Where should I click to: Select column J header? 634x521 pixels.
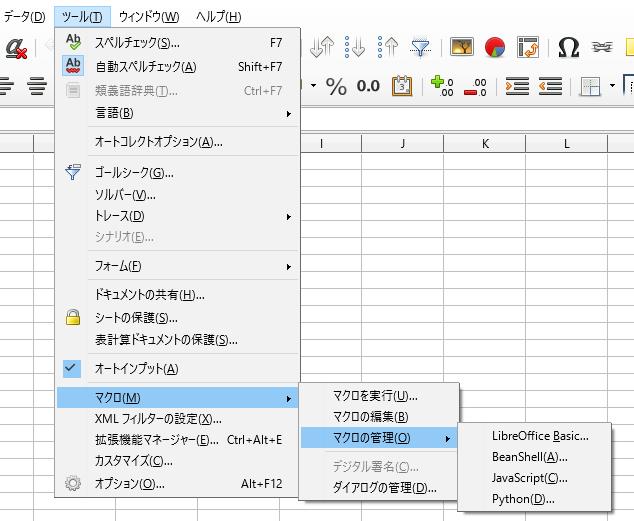click(x=402, y=144)
